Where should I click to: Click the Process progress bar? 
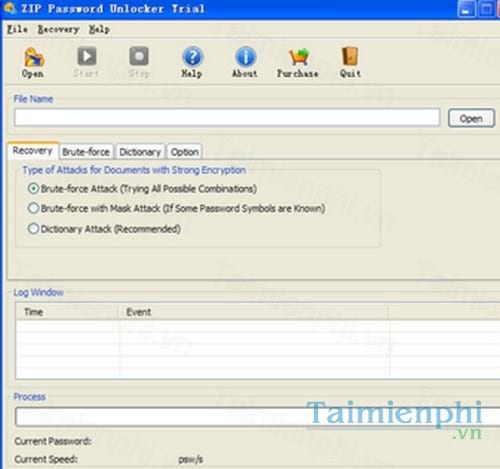257,416
